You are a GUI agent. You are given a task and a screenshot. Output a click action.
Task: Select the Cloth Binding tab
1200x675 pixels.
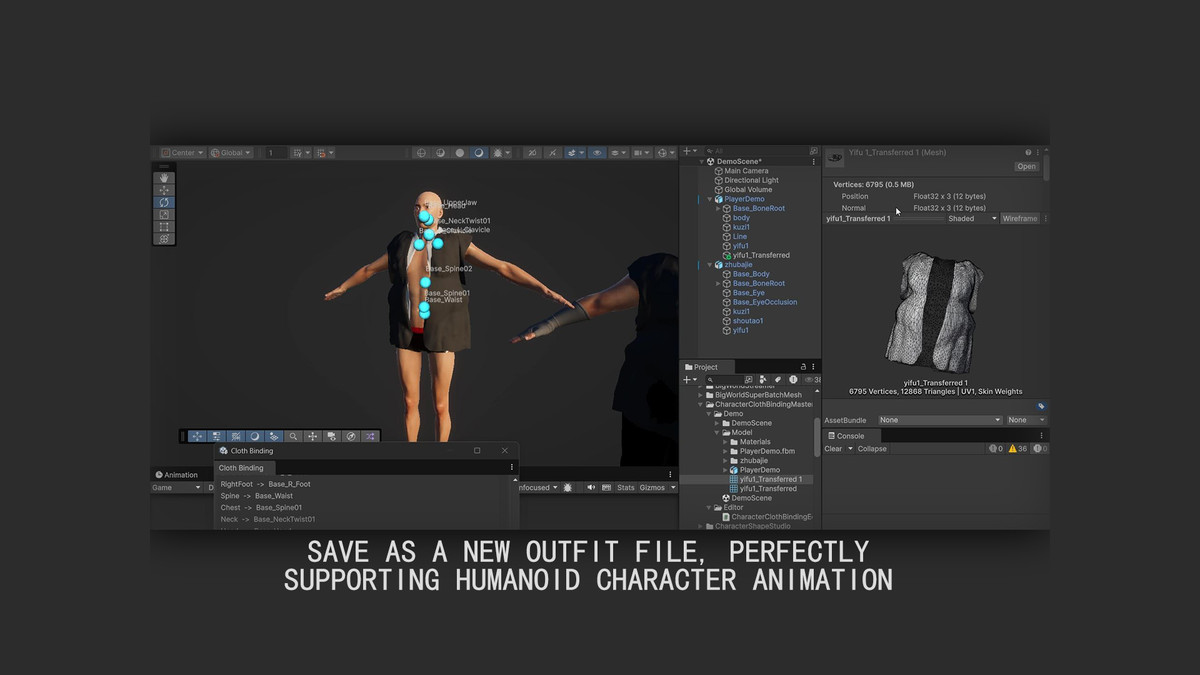pos(241,467)
